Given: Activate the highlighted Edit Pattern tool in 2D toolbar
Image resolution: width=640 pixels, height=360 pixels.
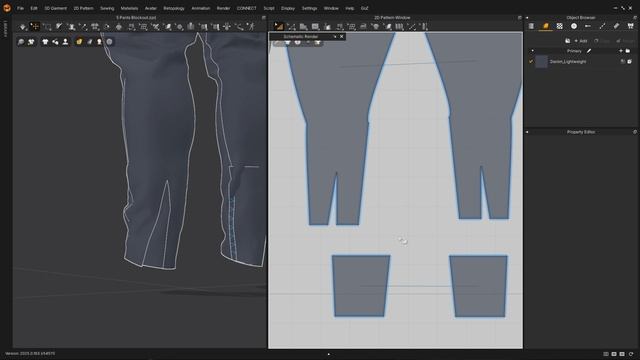Looking at the screenshot, I should pos(279,27).
